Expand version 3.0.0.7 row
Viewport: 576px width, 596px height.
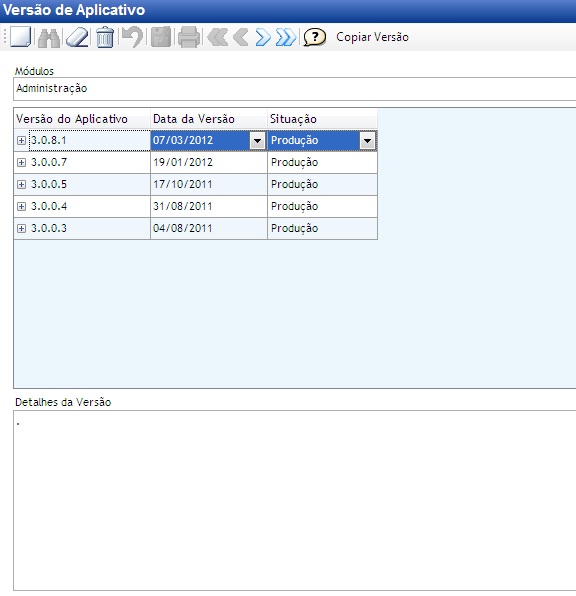coord(21,163)
